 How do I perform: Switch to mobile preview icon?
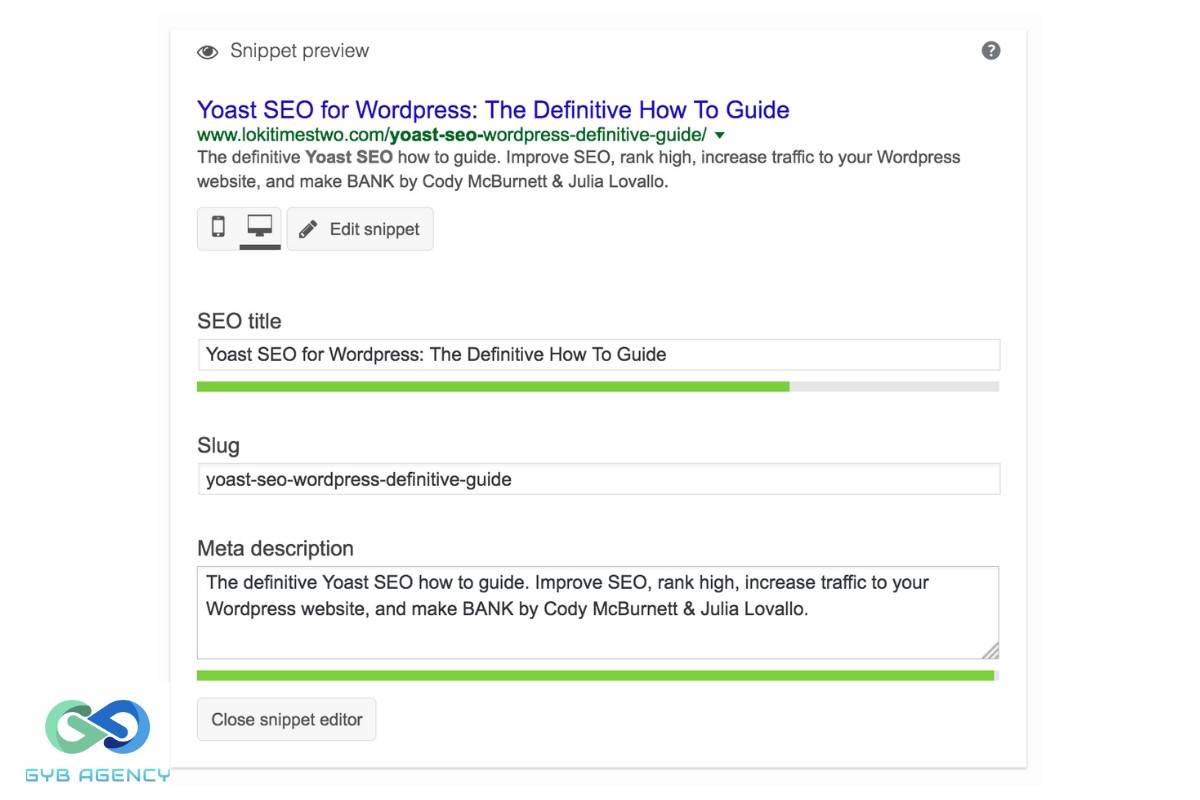click(218, 227)
